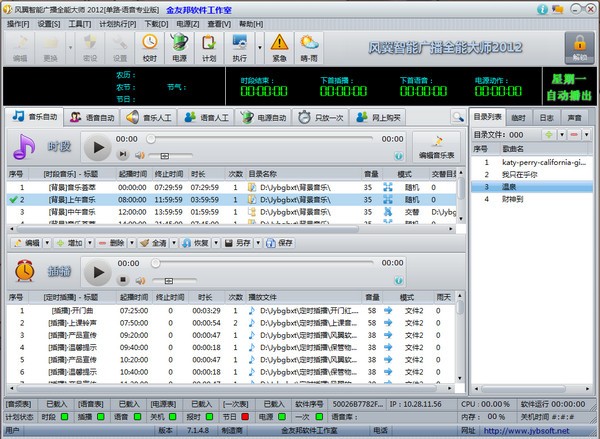Screen dimensions: 600x439
Task: Open the 计划 schedule toolbar button
Action: [x=209, y=48]
